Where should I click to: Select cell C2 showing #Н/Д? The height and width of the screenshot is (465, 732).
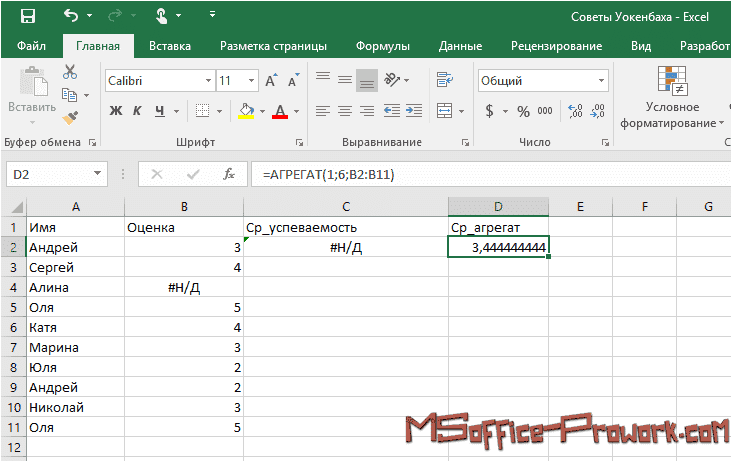tap(345, 247)
